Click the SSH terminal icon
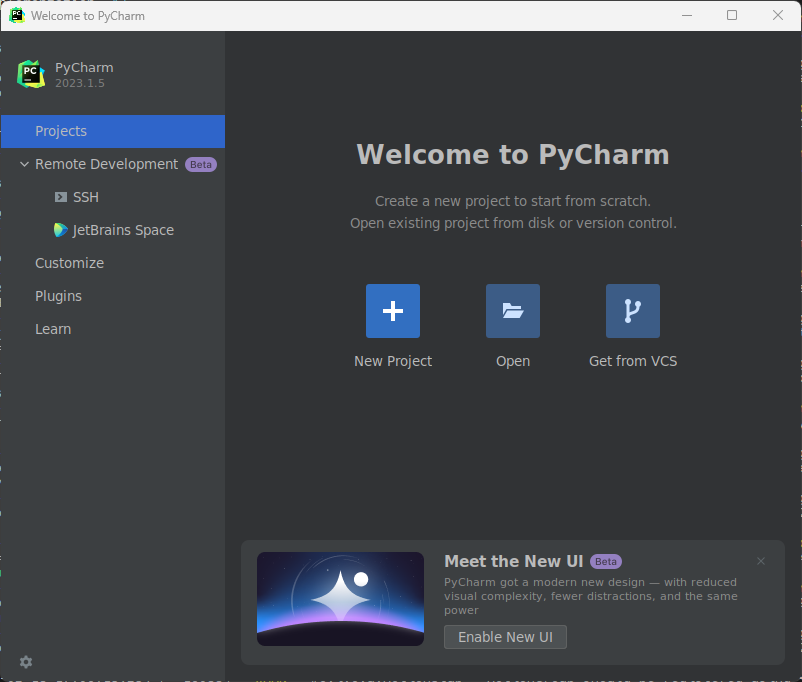The height and width of the screenshot is (682, 802). 61,197
